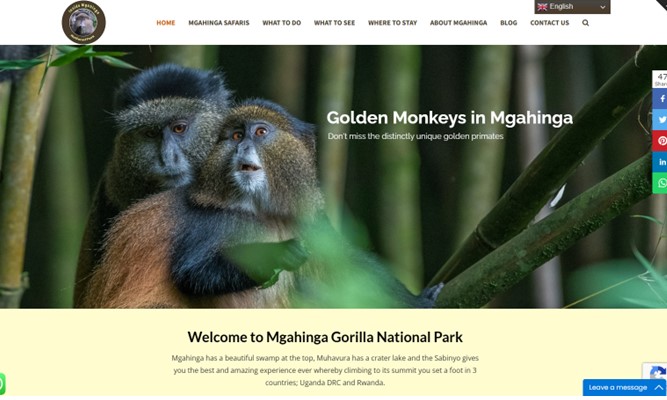Share page via LinkedIn icon

coord(660,162)
